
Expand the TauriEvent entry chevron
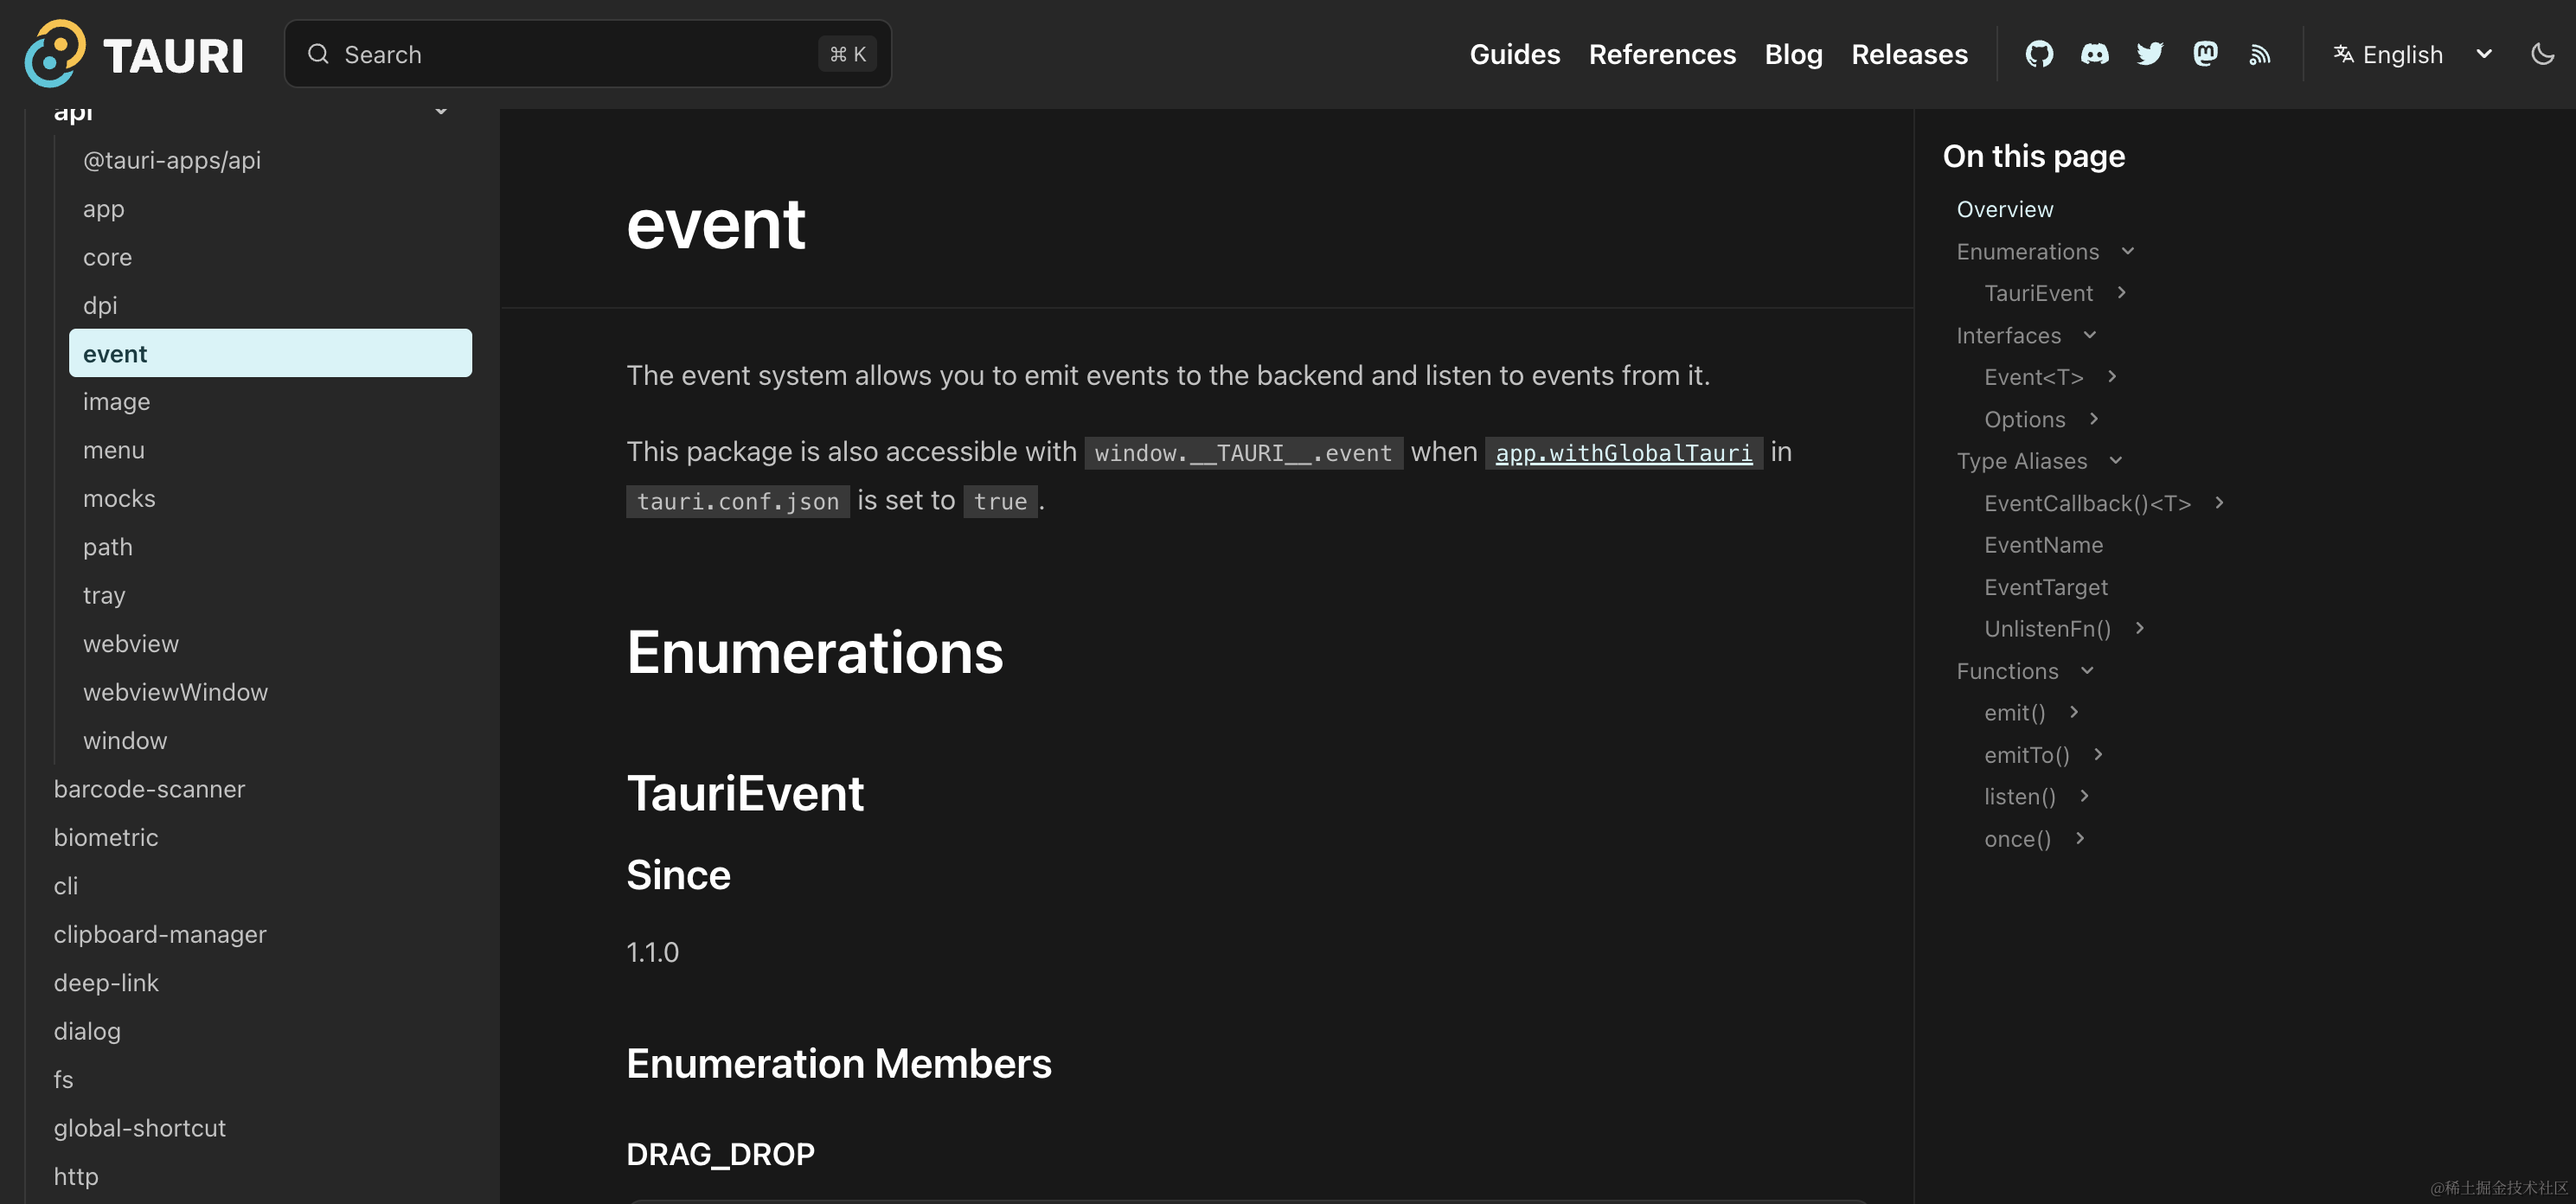(2121, 293)
